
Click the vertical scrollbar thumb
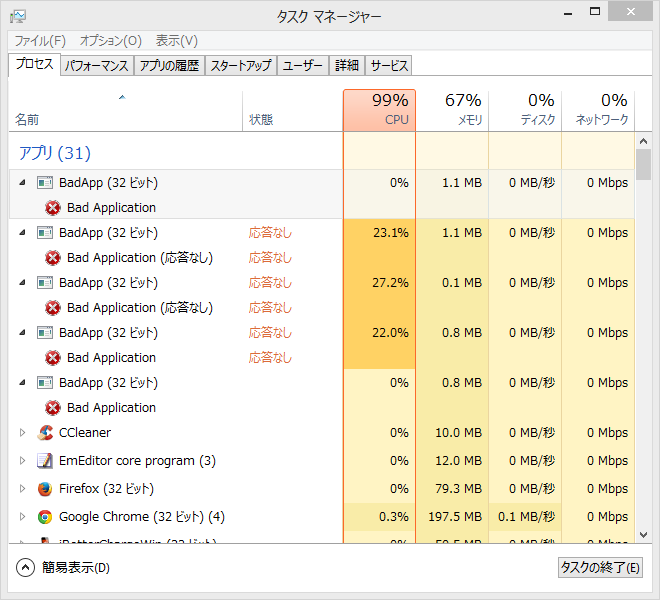click(643, 164)
